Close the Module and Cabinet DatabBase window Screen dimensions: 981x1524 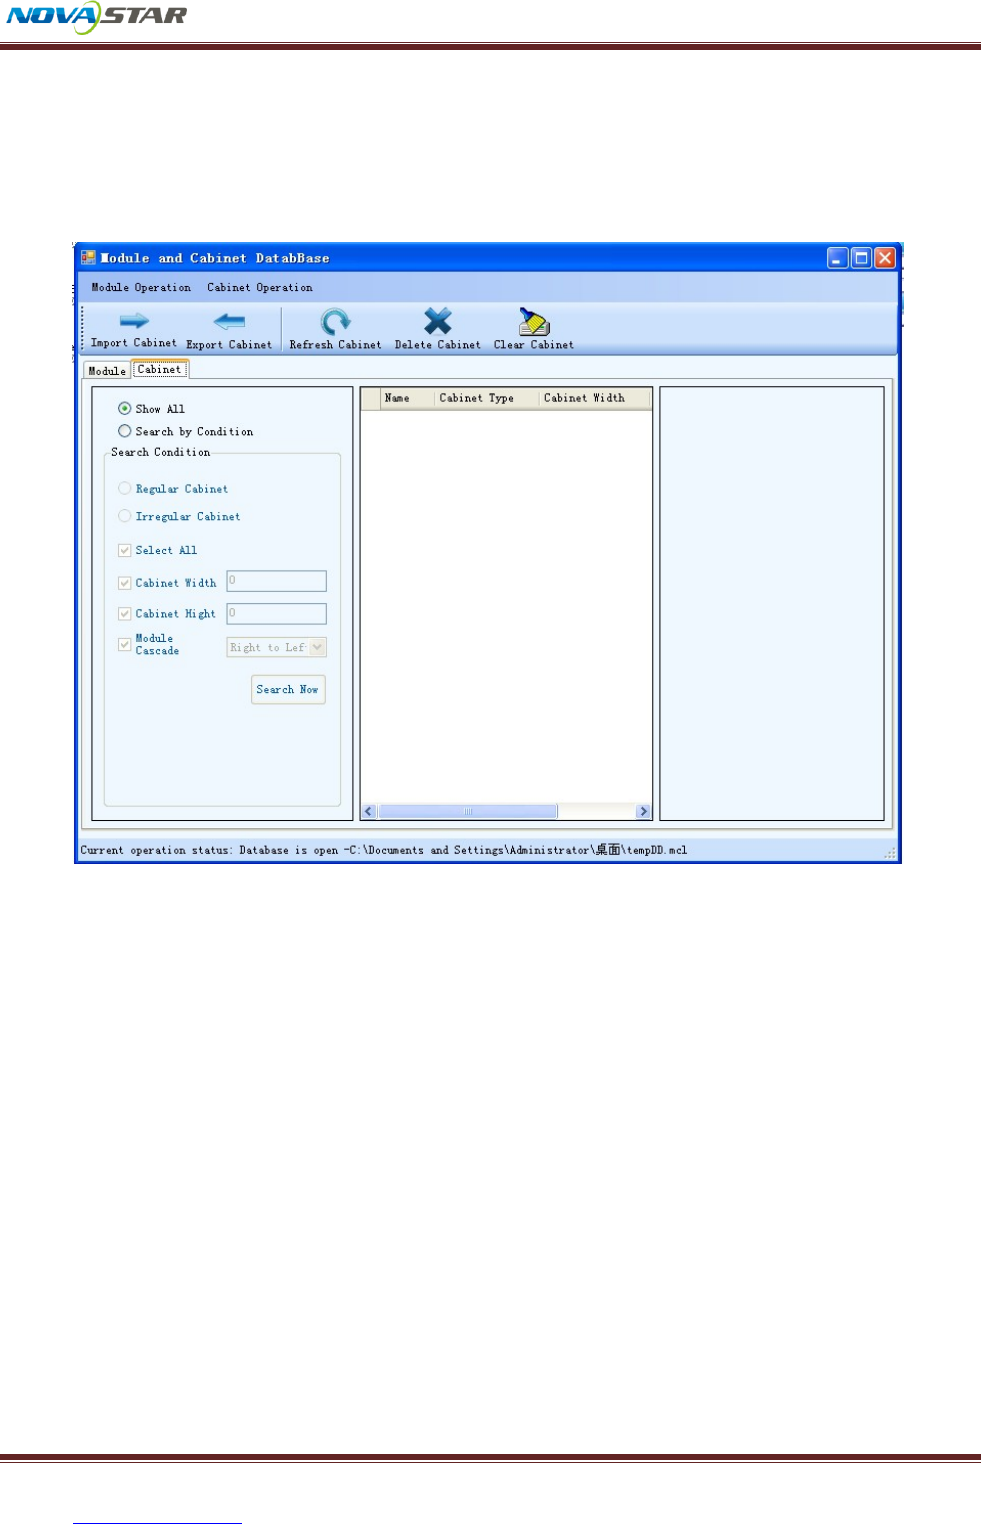pyautogui.click(x=885, y=258)
